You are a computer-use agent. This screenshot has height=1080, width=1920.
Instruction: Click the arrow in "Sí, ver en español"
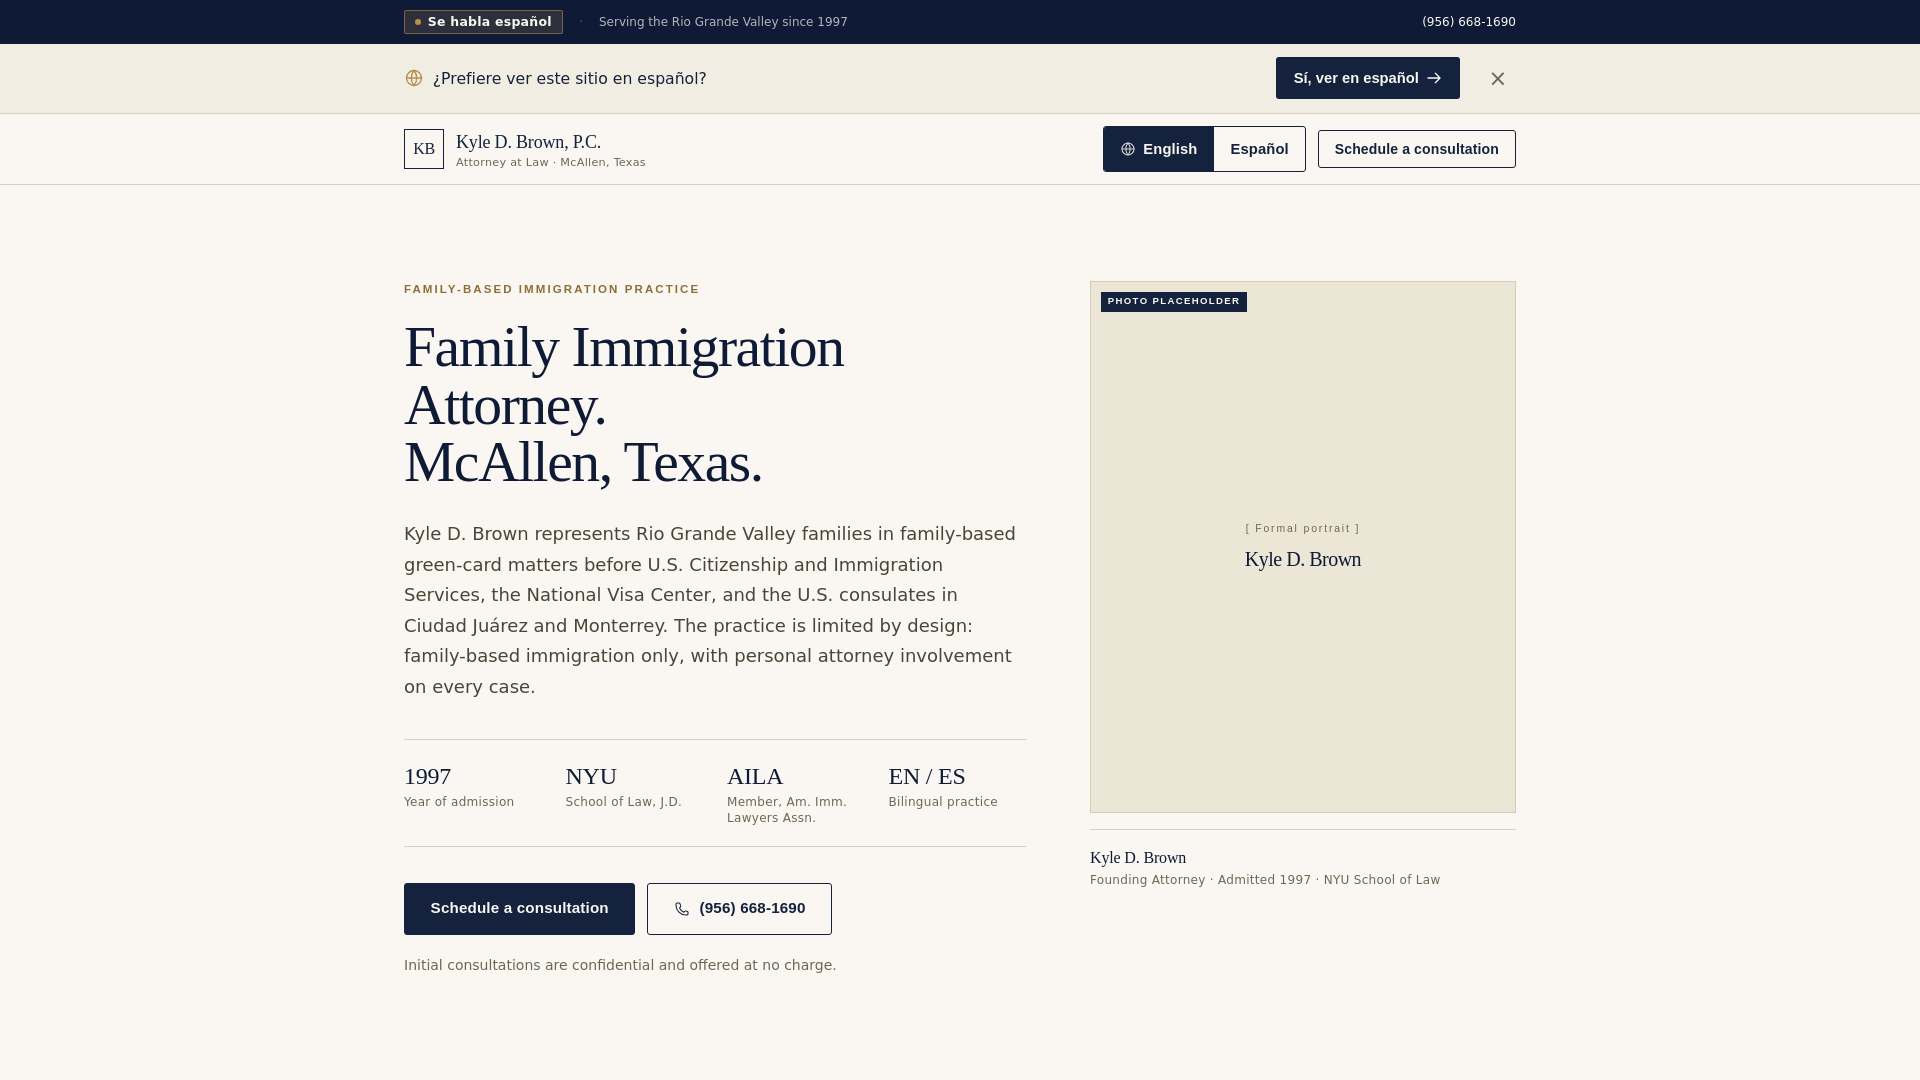(1434, 78)
